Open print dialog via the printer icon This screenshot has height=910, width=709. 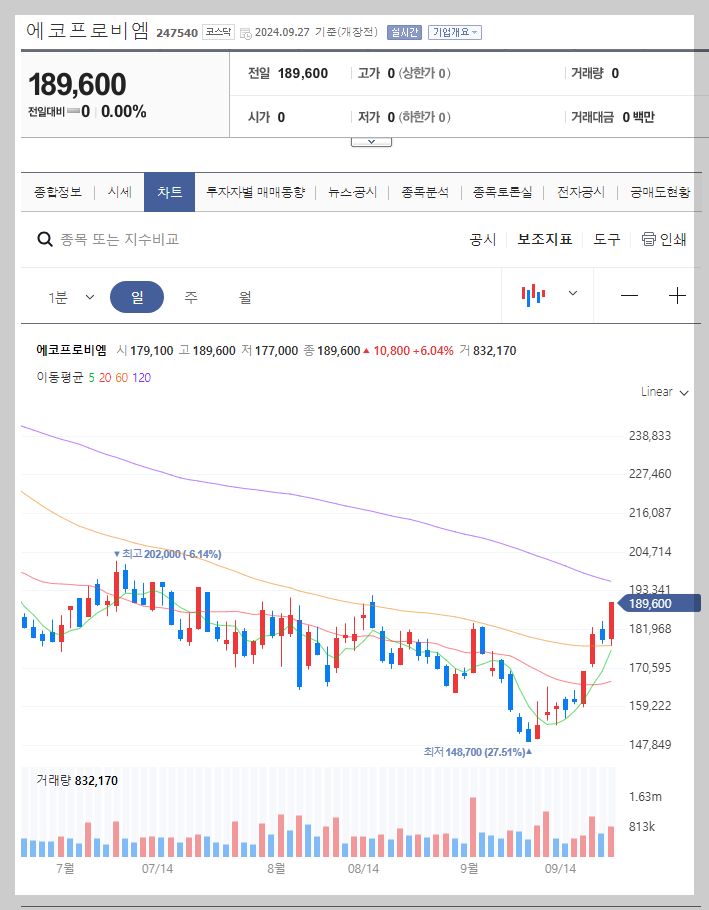(x=651, y=240)
